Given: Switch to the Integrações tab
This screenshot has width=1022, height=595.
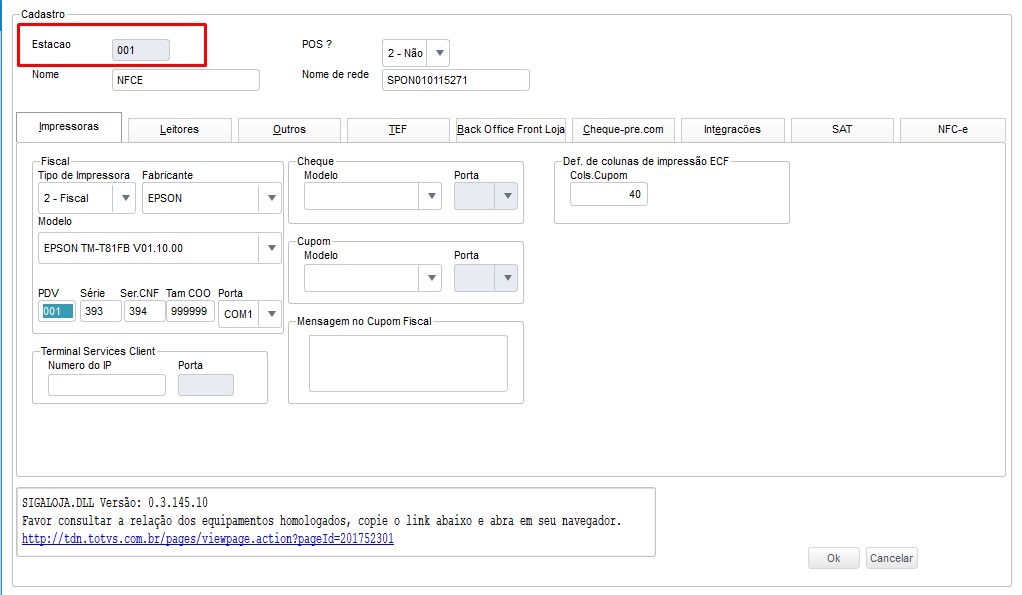Looking at the screenshot, I should 732,130.
